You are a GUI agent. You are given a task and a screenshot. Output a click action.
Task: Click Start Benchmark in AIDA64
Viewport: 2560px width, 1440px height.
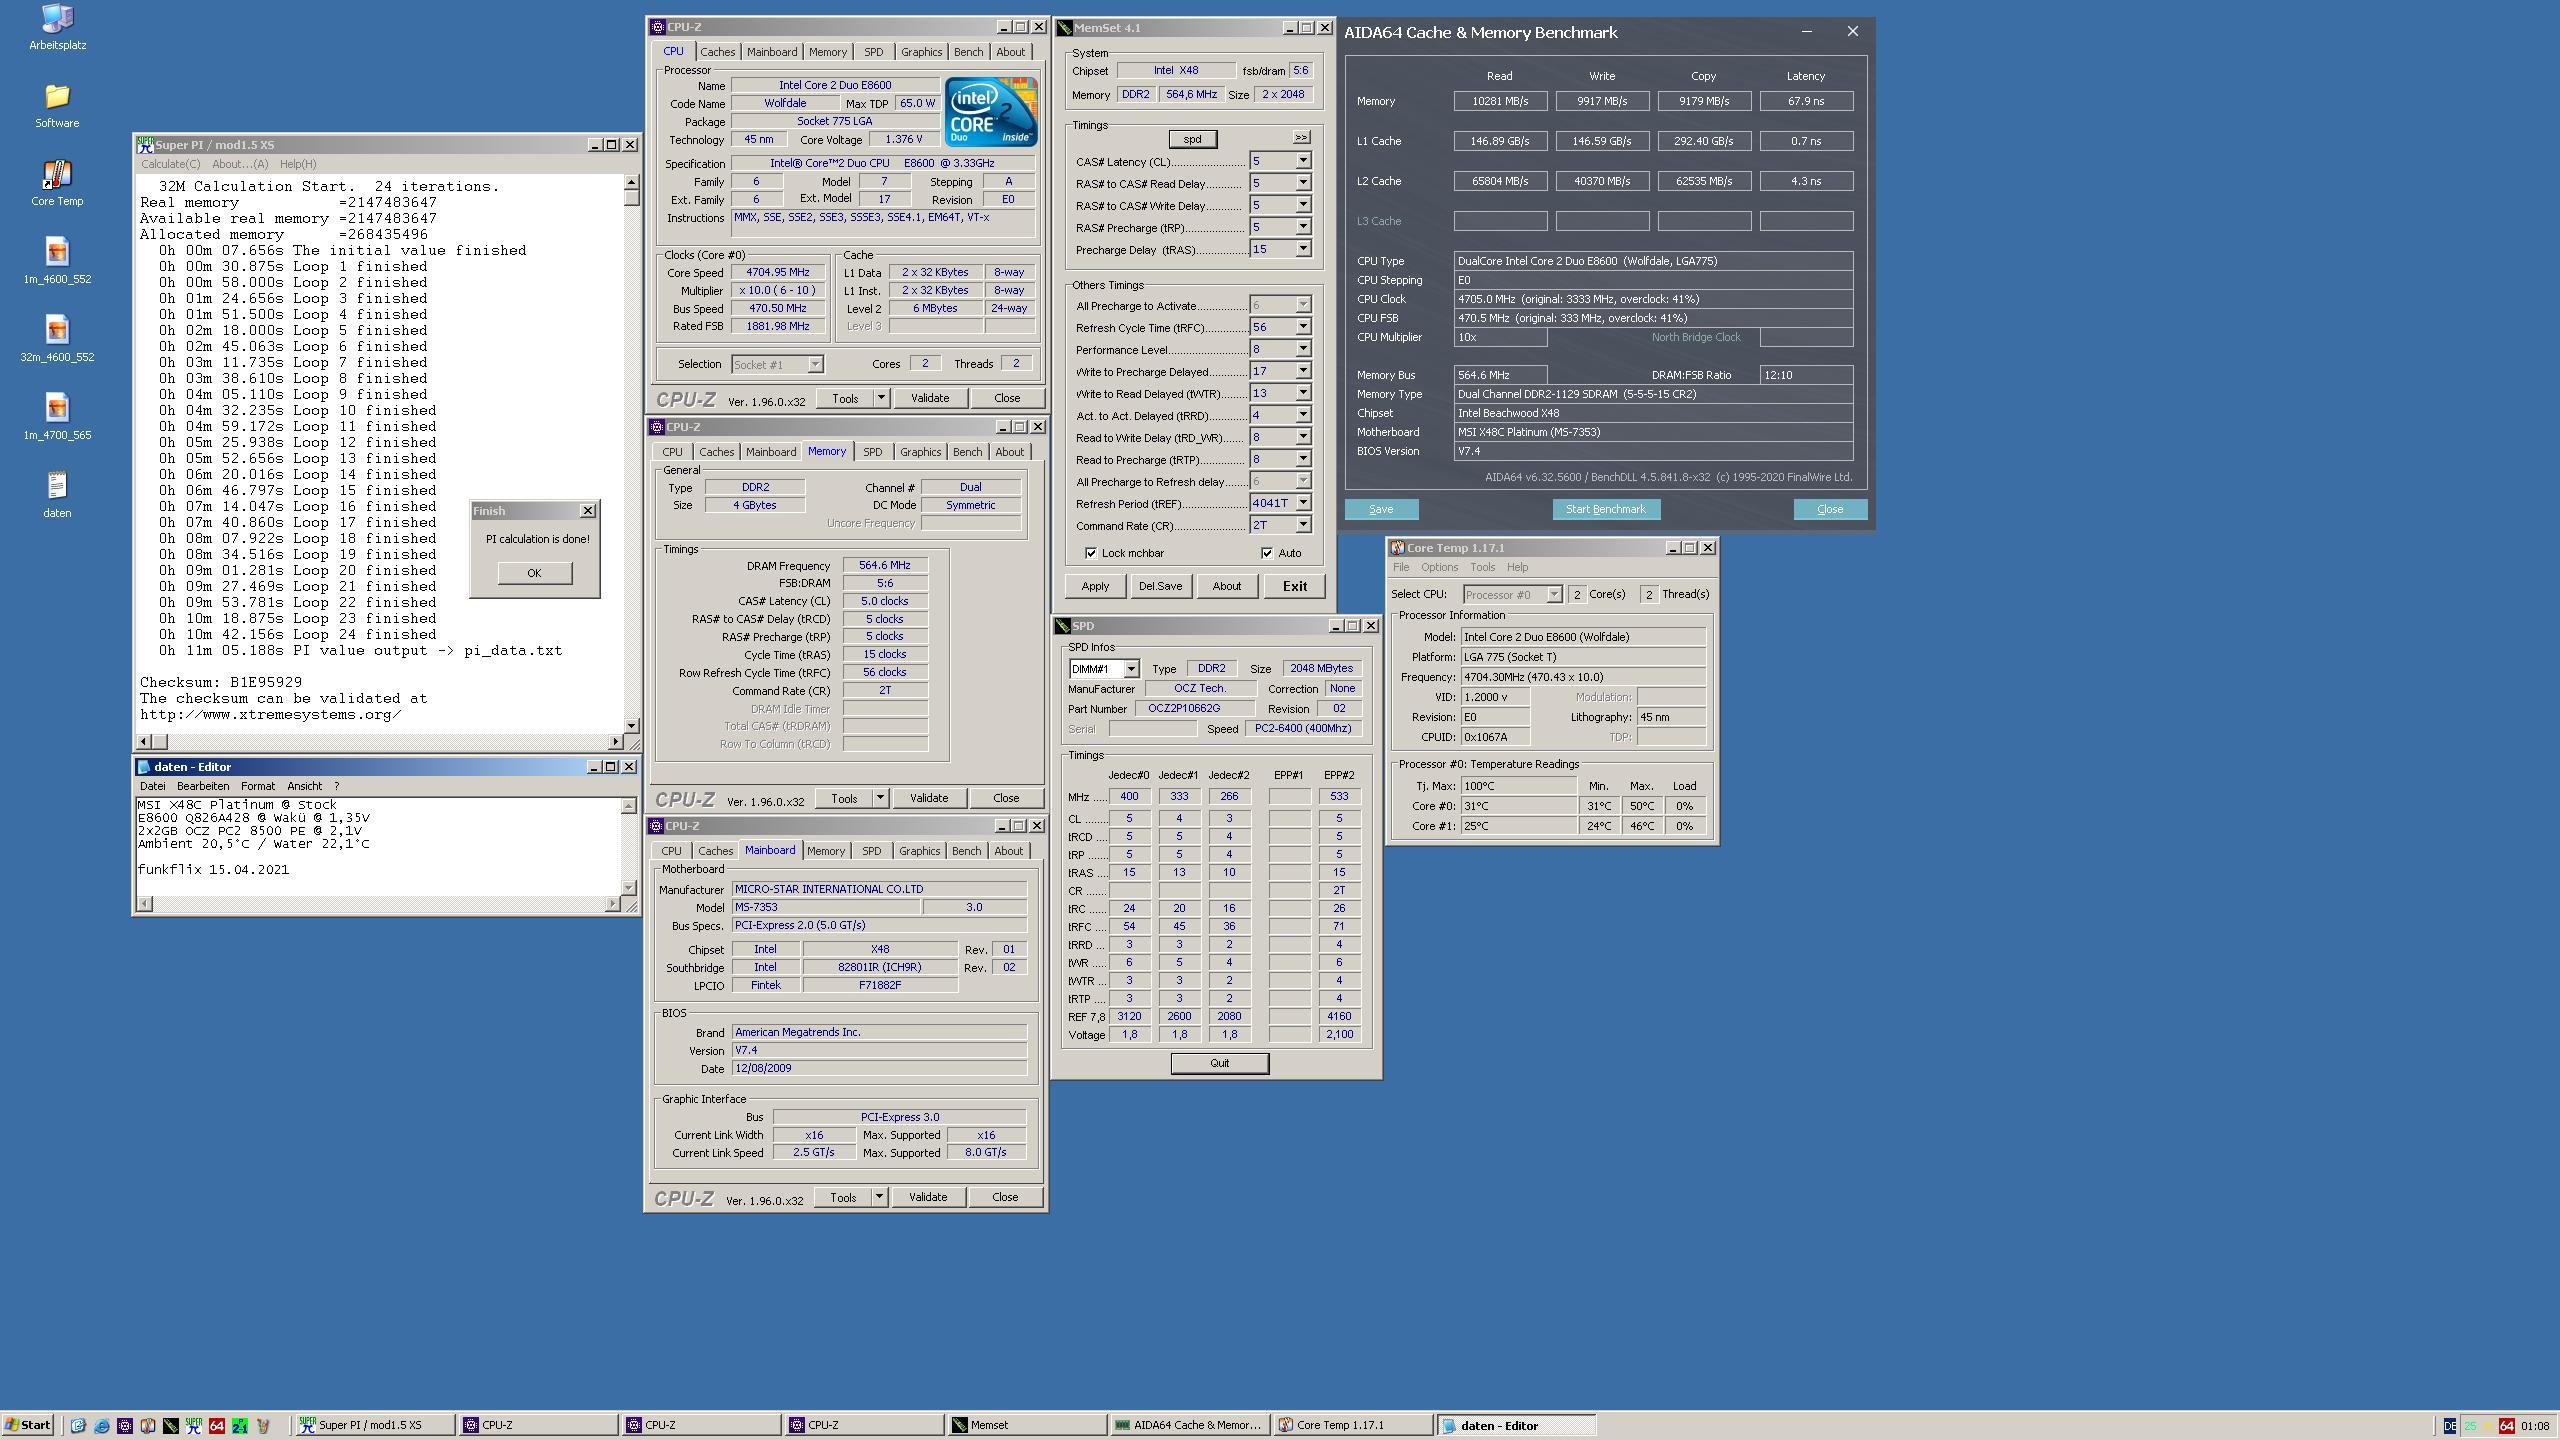1606,509
